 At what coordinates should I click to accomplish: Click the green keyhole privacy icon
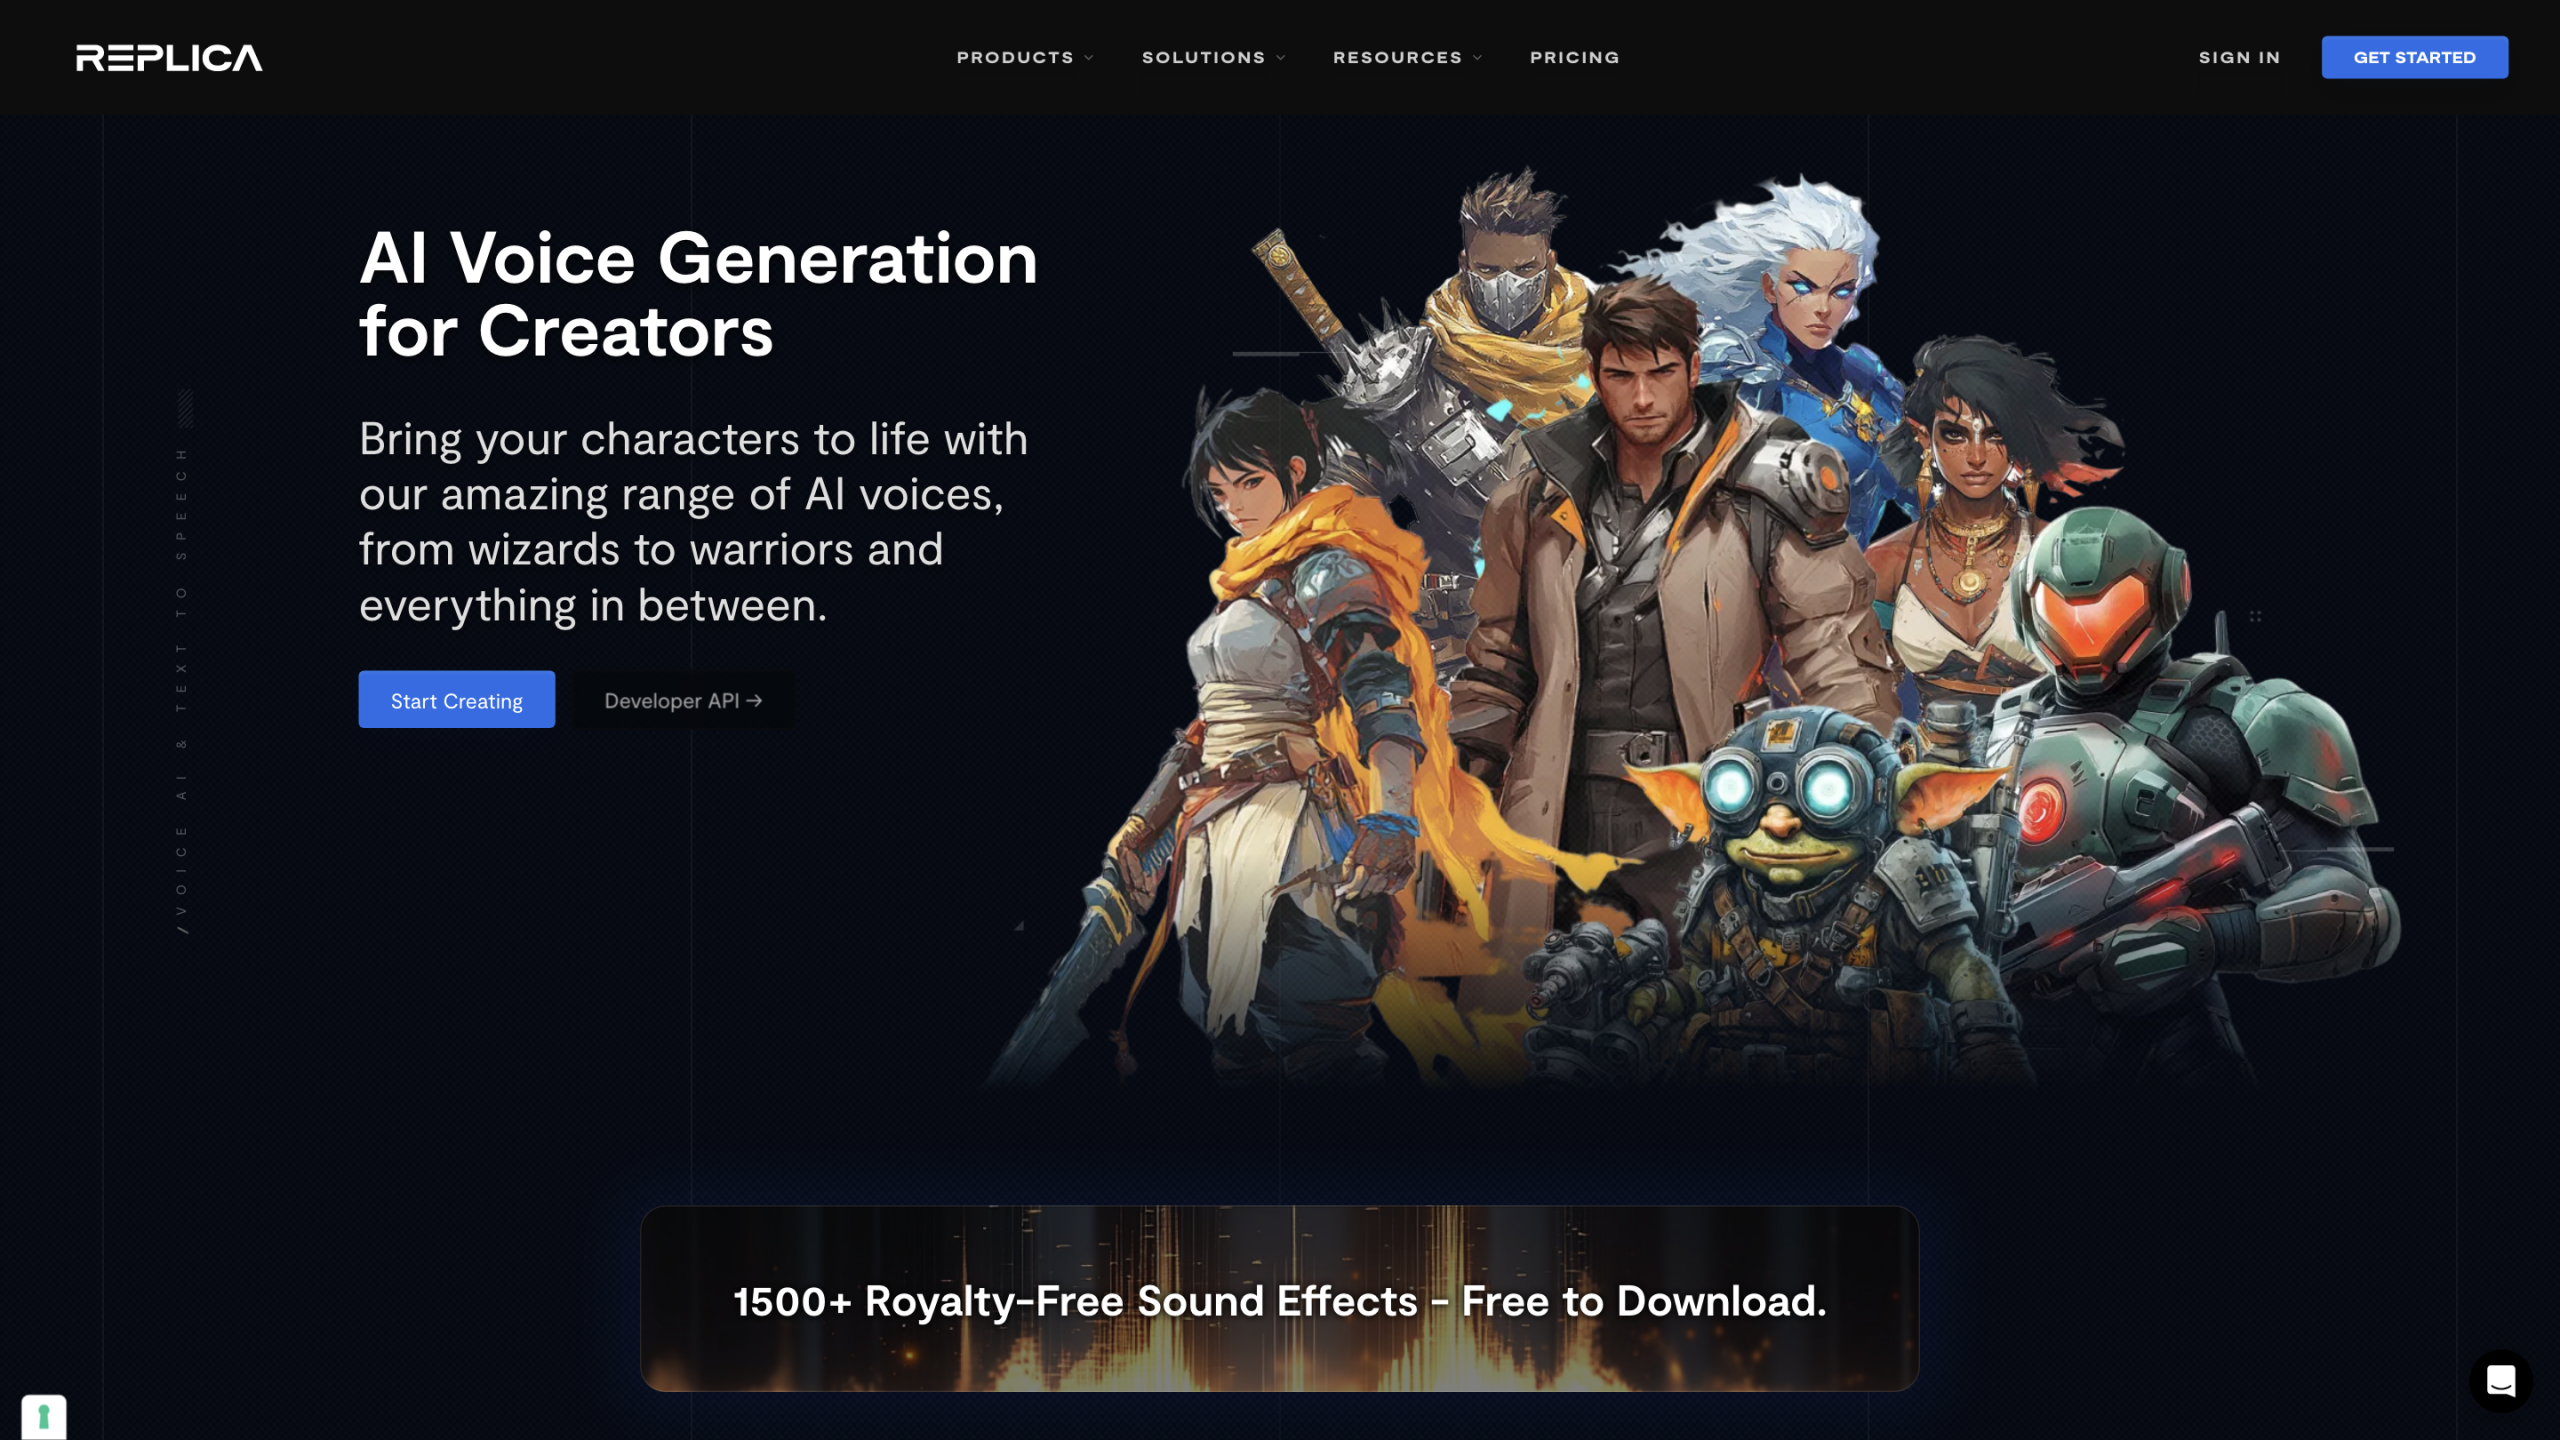pos(44,1417)
